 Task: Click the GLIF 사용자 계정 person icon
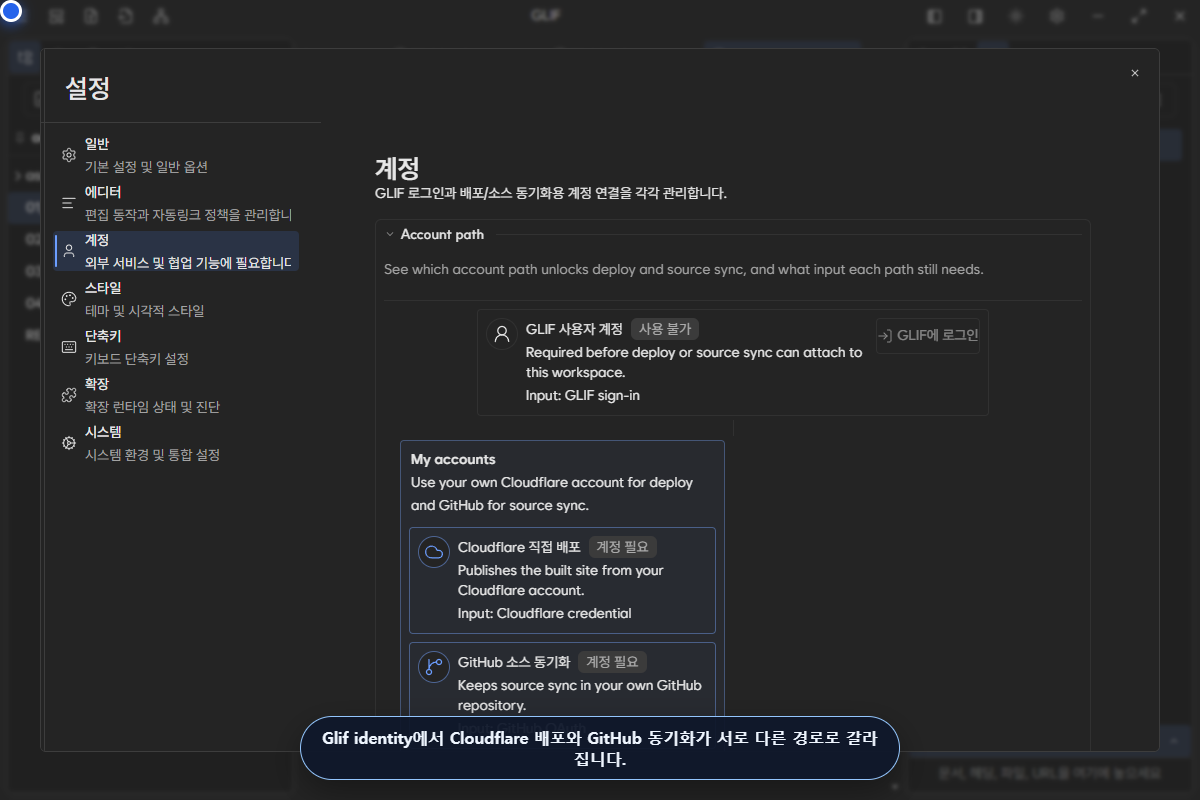(x=502, y=334)
